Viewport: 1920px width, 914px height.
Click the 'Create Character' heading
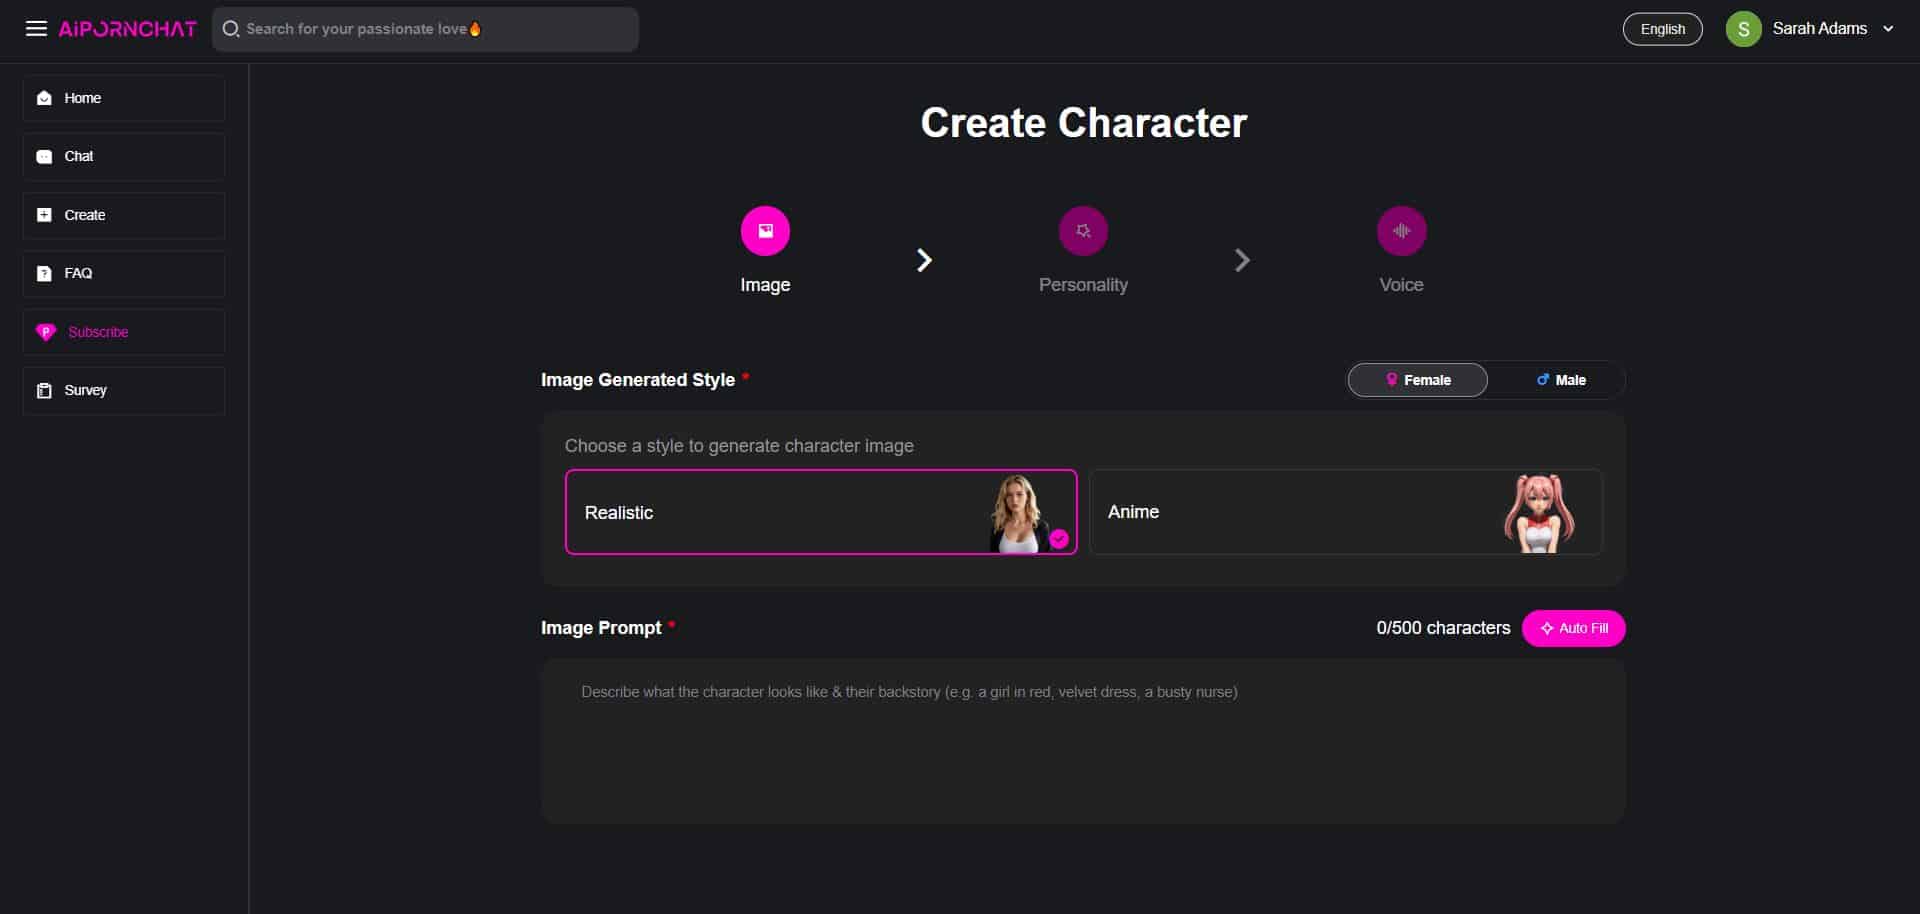(1083, 123)
